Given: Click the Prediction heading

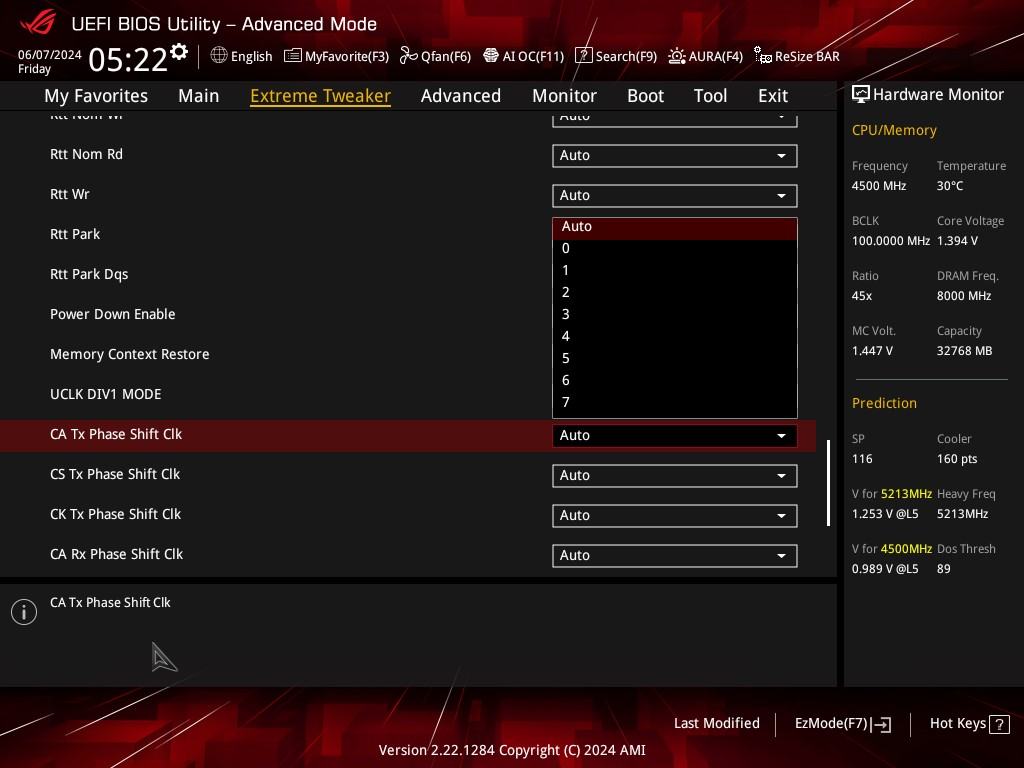Looking at the screenshot, I should pyautogui.click(x=884, y=403).
